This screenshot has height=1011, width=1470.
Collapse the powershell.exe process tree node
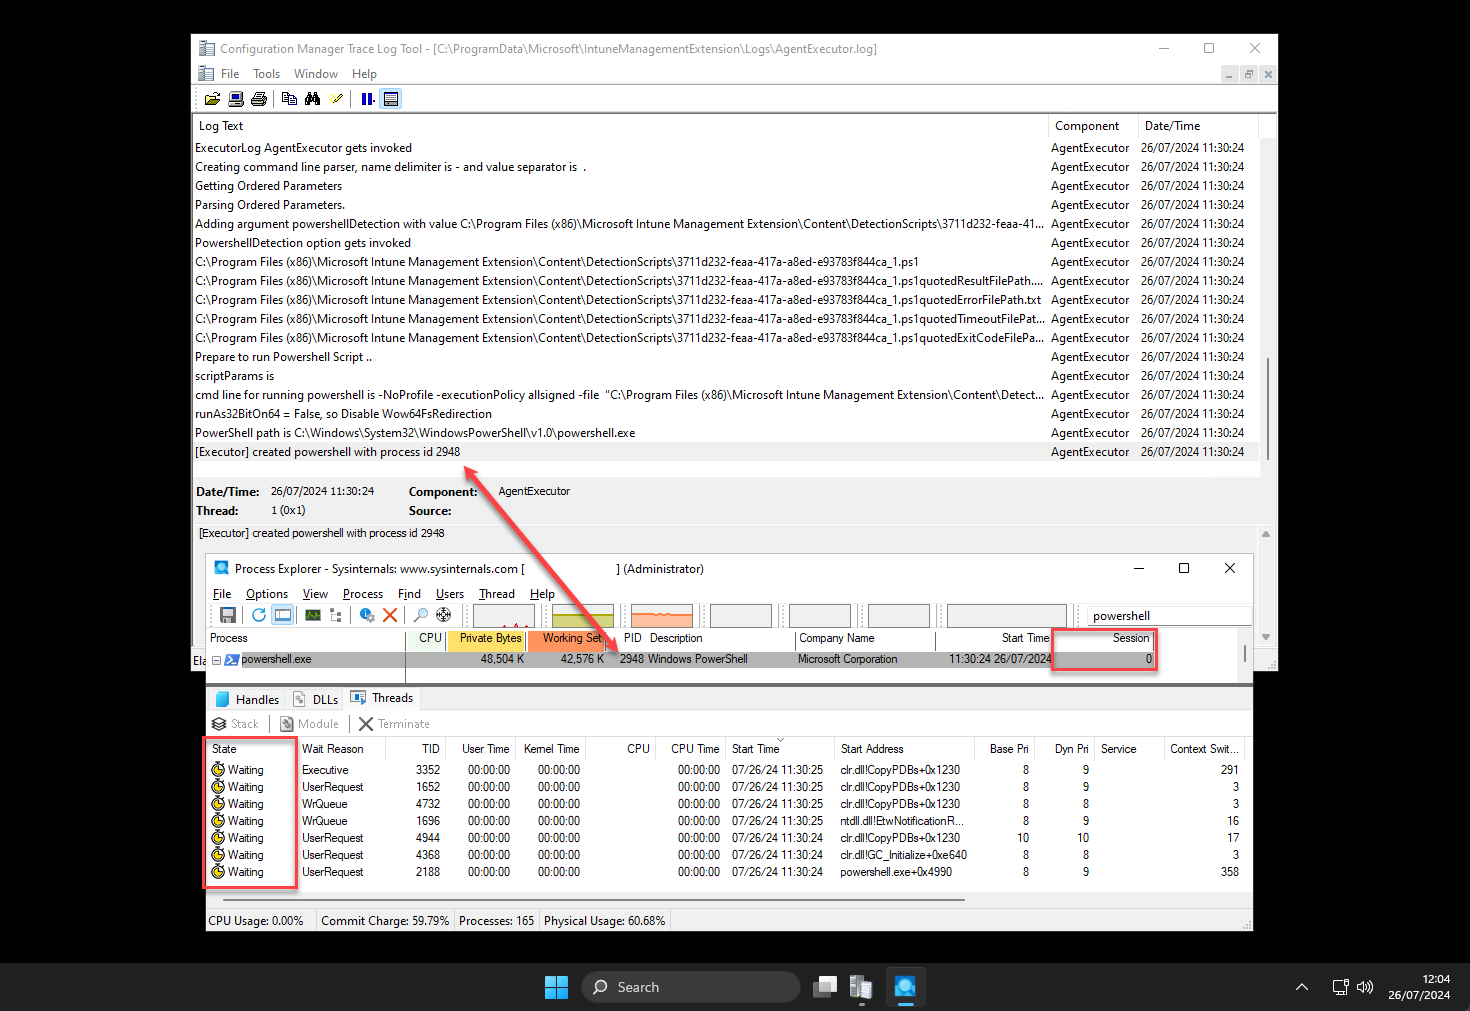click(216, 660)
